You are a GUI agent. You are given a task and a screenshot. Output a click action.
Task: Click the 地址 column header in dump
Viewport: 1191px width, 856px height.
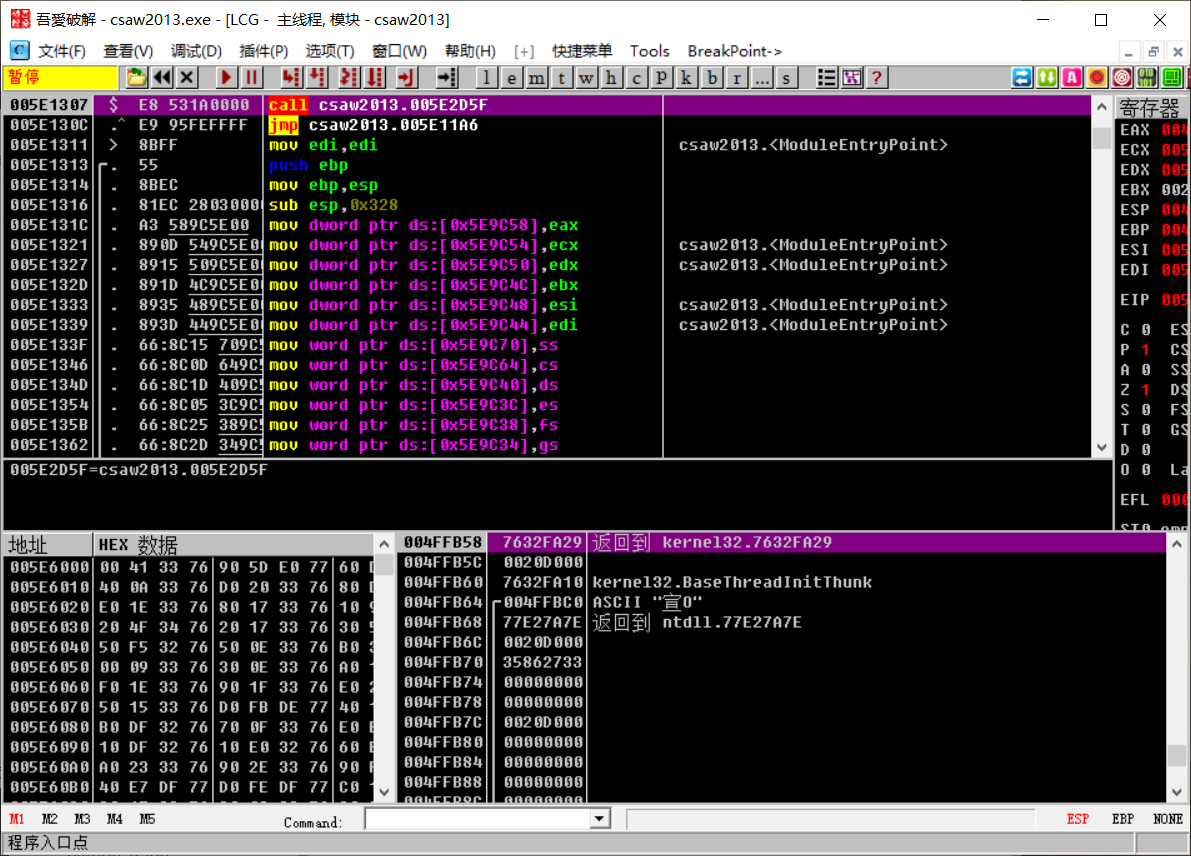[48, 545]
